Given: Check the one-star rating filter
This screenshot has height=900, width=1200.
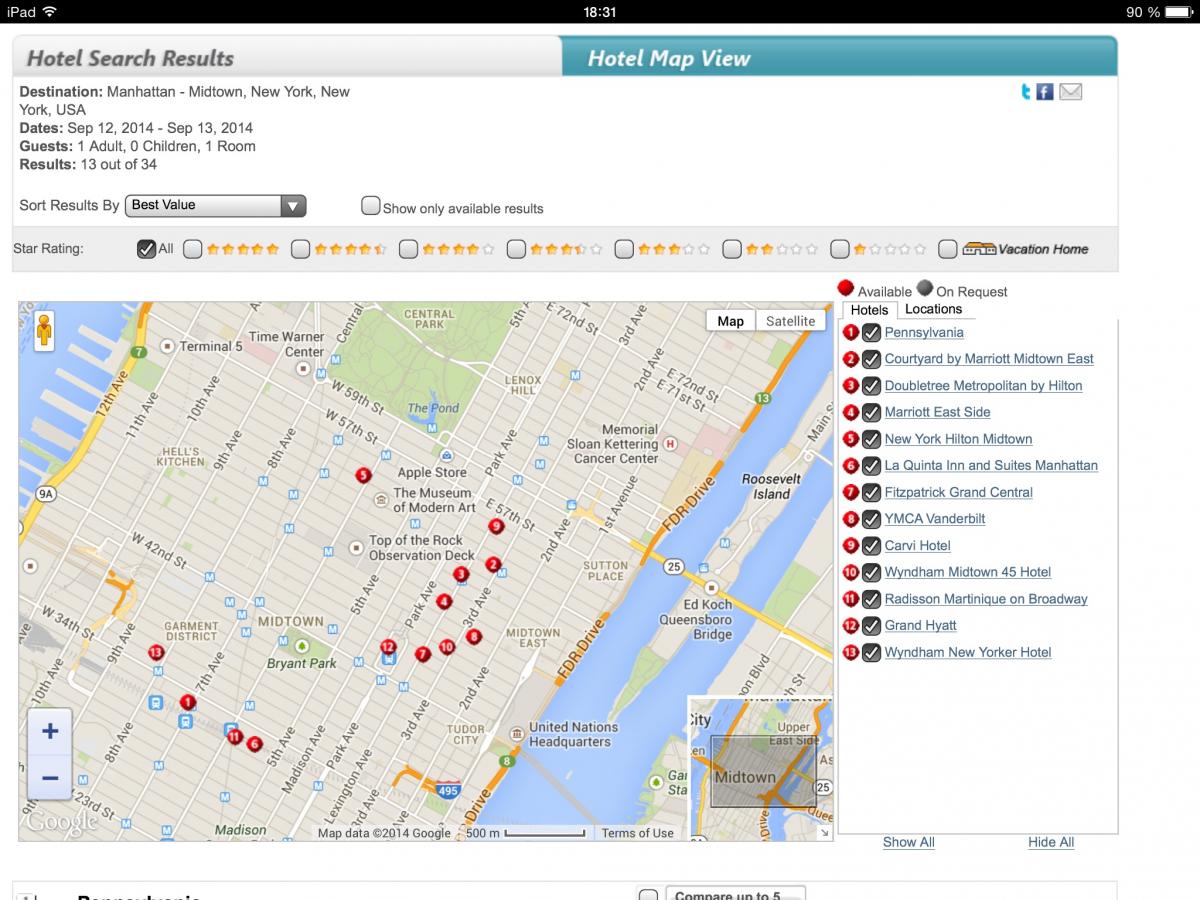Looking at the screenshot, I should [x=840, y=249].
